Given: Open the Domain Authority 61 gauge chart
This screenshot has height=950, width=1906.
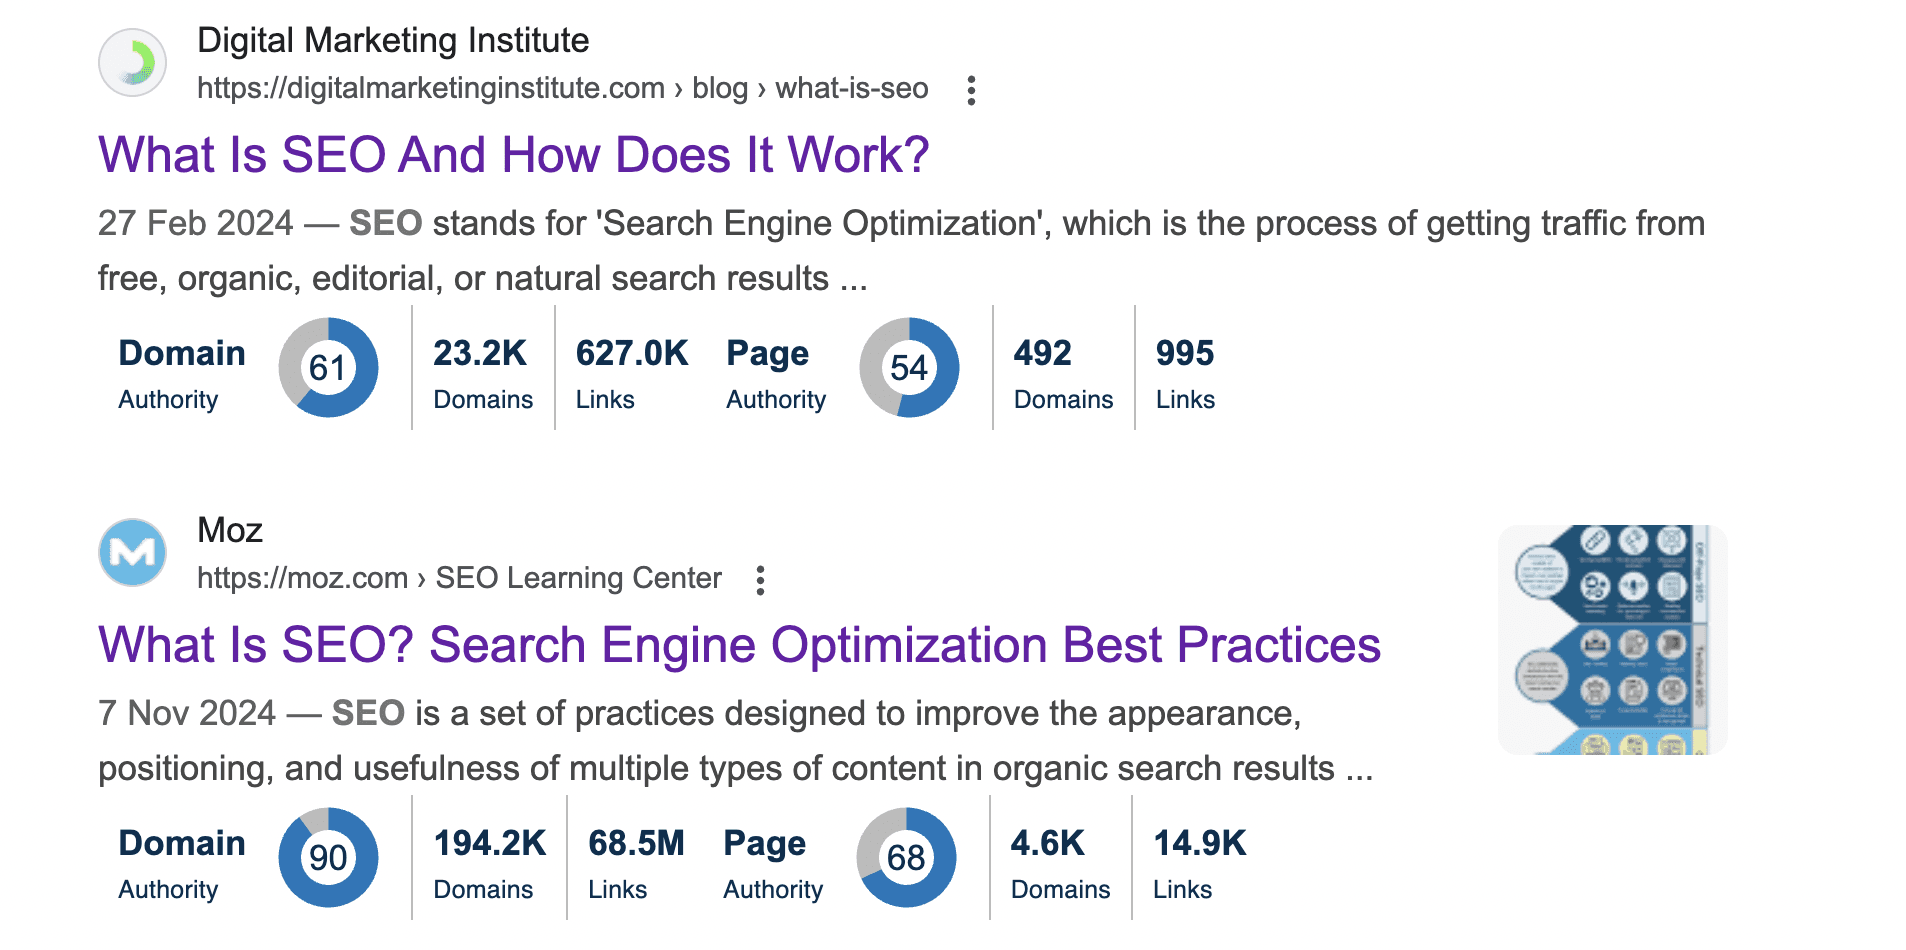Looking at the screenshot, I should [328, 367].
